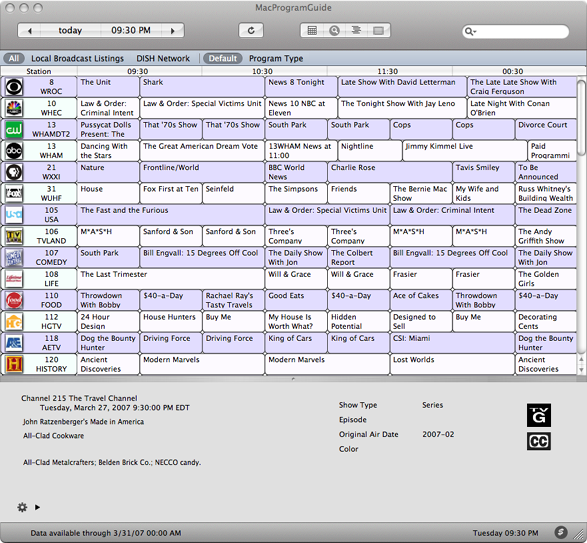Click the History Channel logo
The height and width of the screenshot is (543, 587).
point(14,364)
